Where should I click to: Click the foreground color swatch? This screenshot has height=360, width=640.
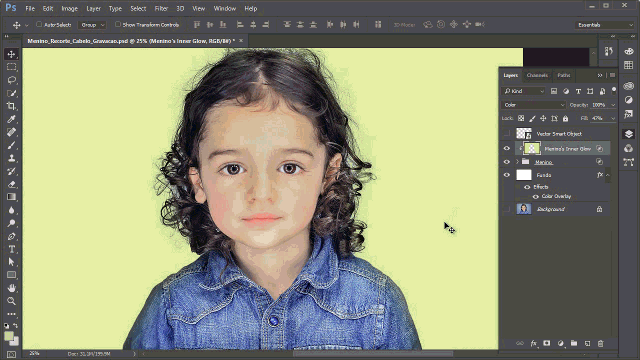coord(9,336)
